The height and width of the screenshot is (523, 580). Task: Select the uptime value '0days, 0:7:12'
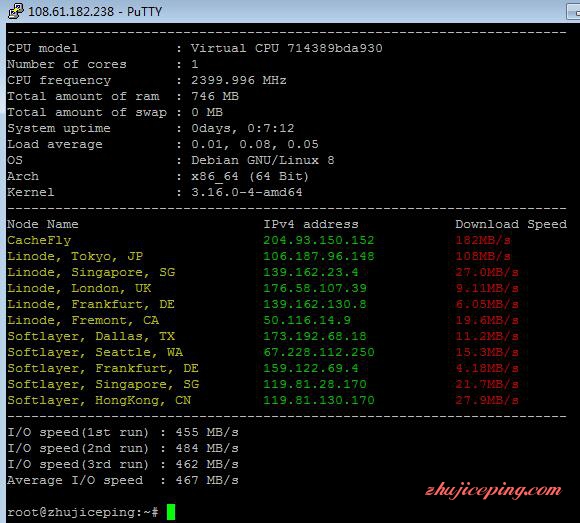(243, 128)
